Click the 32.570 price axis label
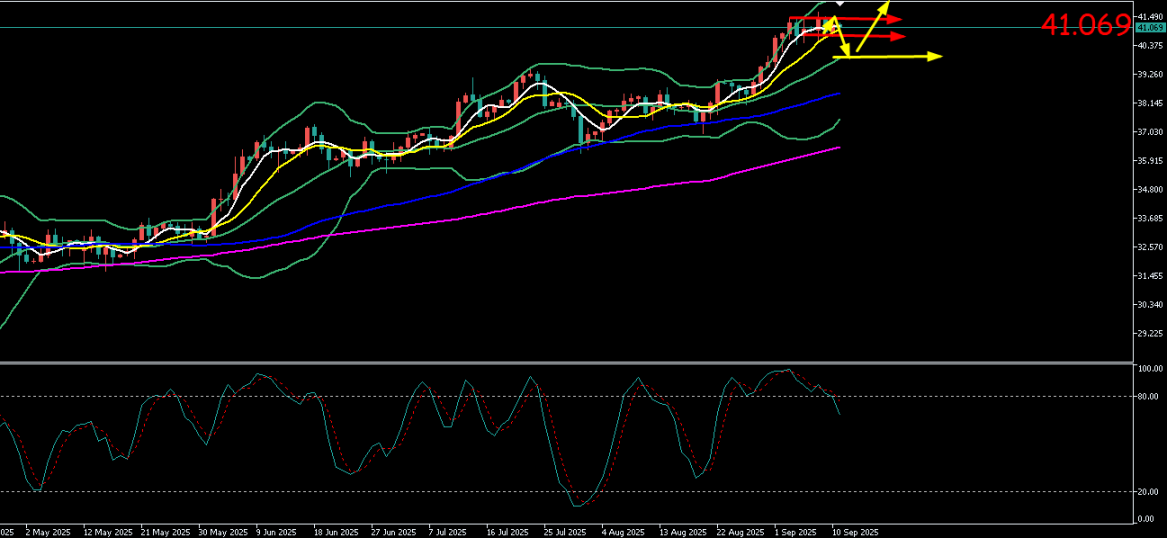The image size is (1167, 538). point(1151,247)
